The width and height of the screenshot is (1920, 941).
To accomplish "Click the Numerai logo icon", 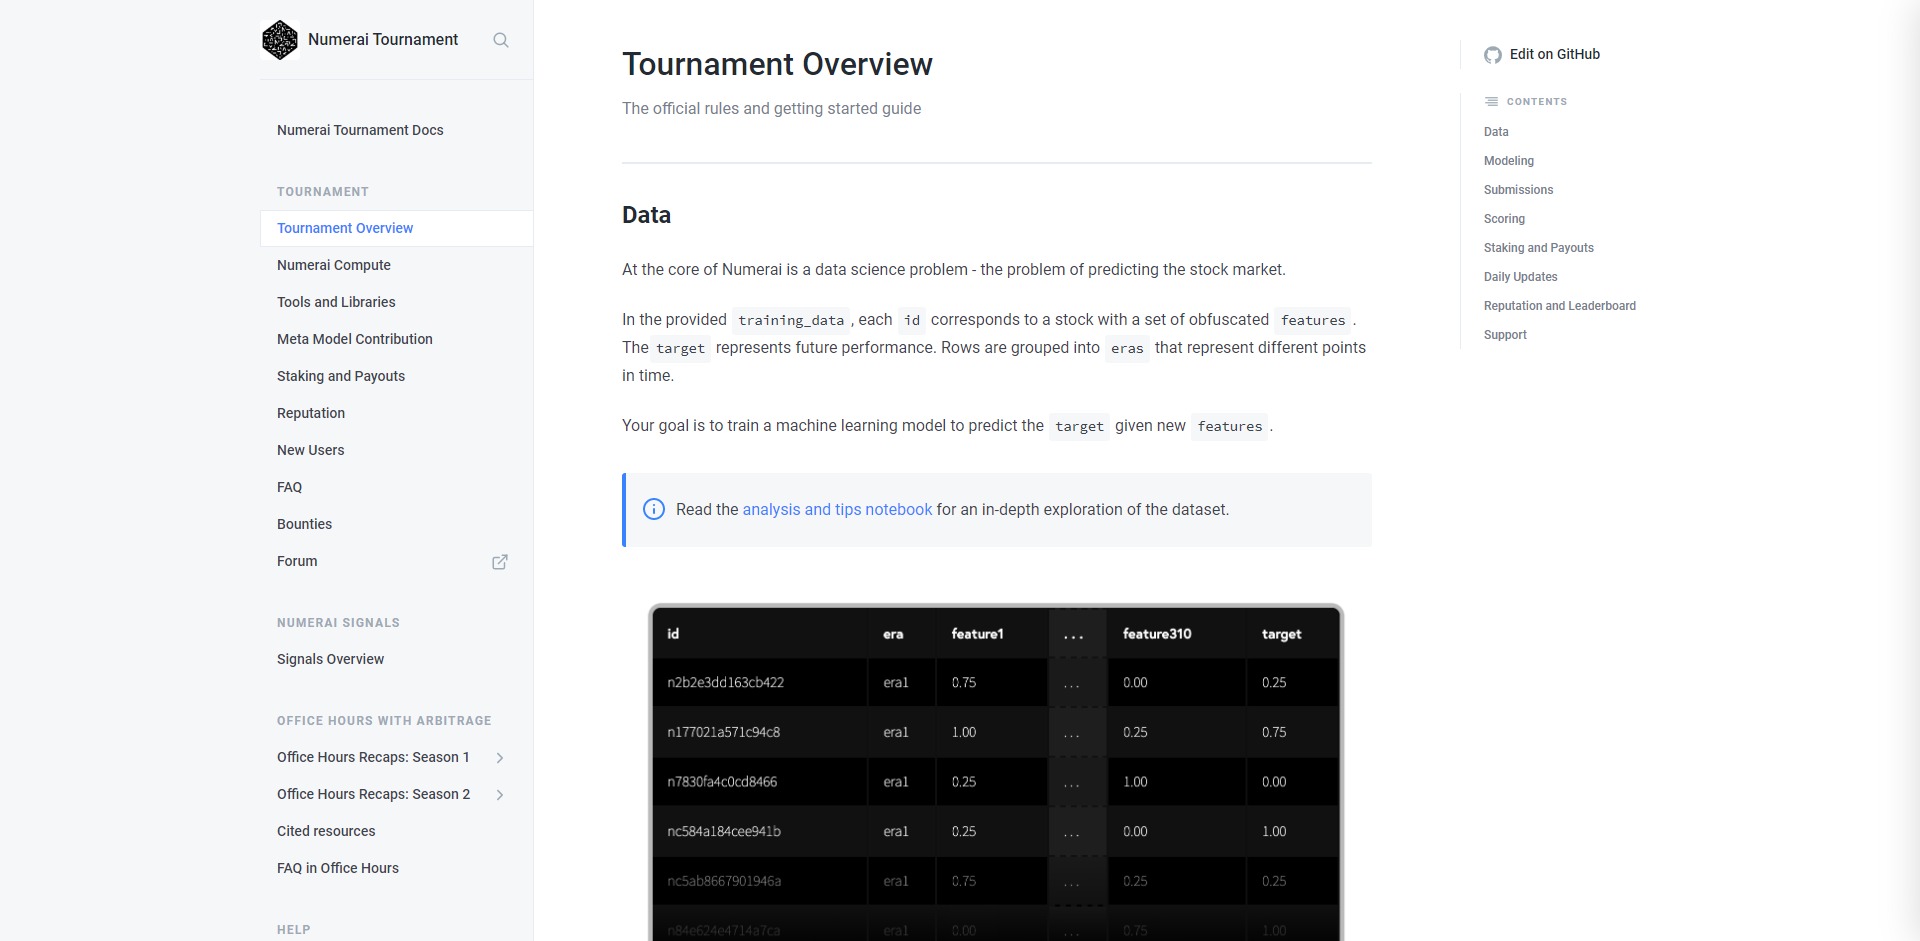I will pos(279,40).
